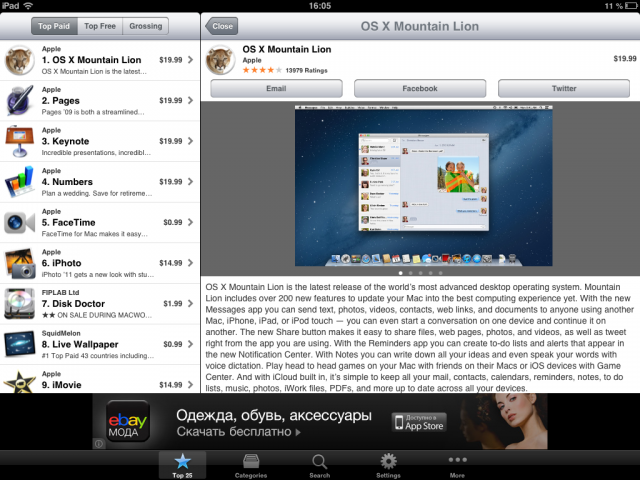Viewport: 640px width, 480px height.
Task: Expand the Pages row chevron
Action: coord(191,100)
